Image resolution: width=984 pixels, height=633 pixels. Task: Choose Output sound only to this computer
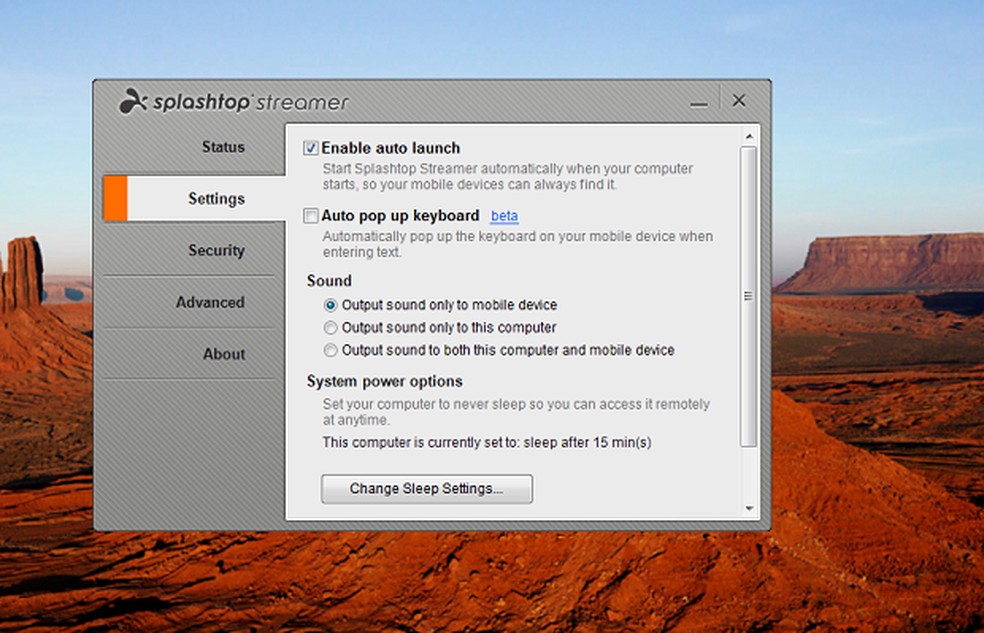click(x=330, y=327)
